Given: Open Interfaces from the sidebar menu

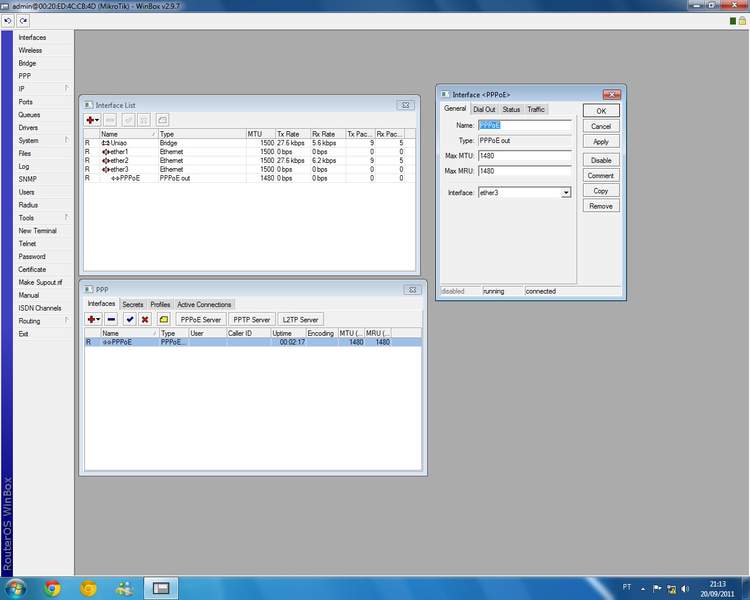Looking at the screenshot, I should point(32,37).
